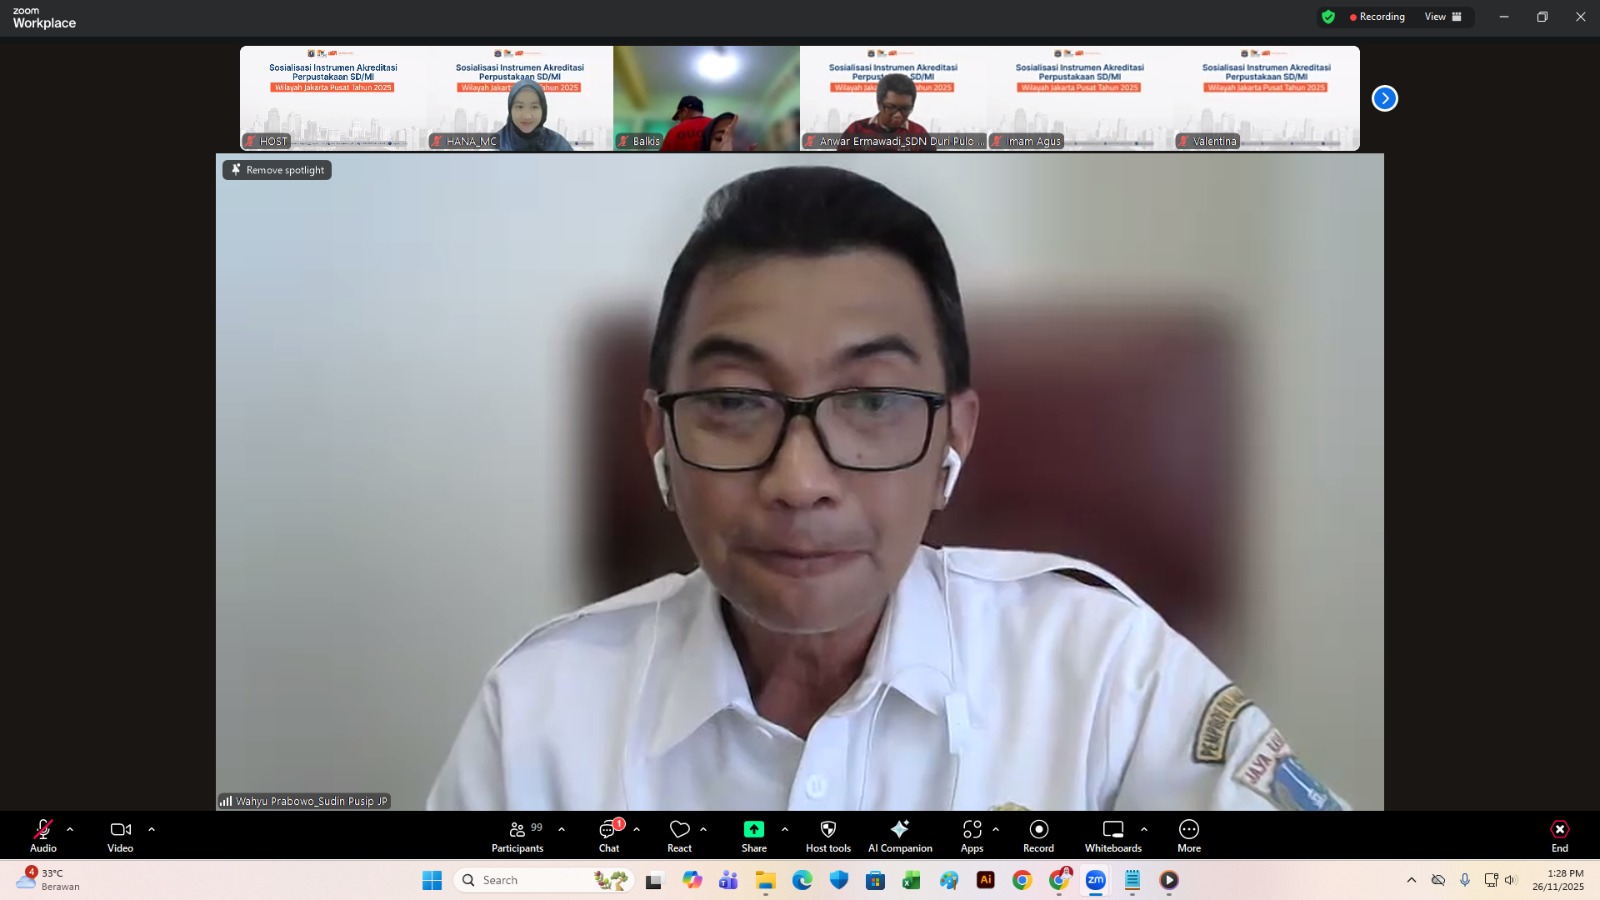Screen dimensions: 1600x900
Task: Open the Apps panel
Action: [x=971, y=836]
